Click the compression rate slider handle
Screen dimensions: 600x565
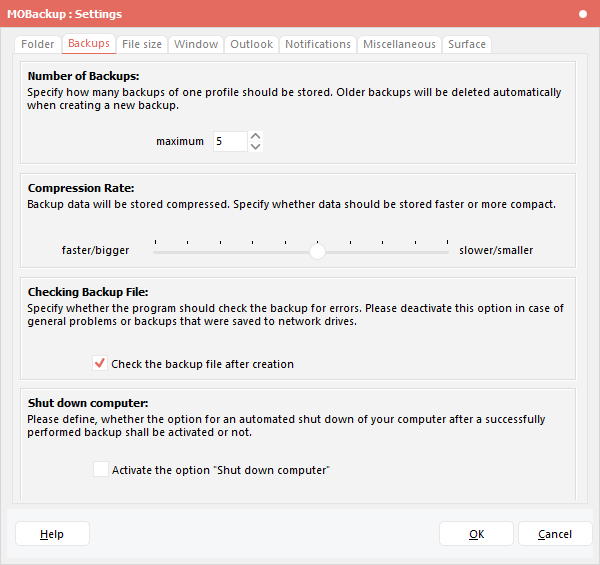click(317, 252)
